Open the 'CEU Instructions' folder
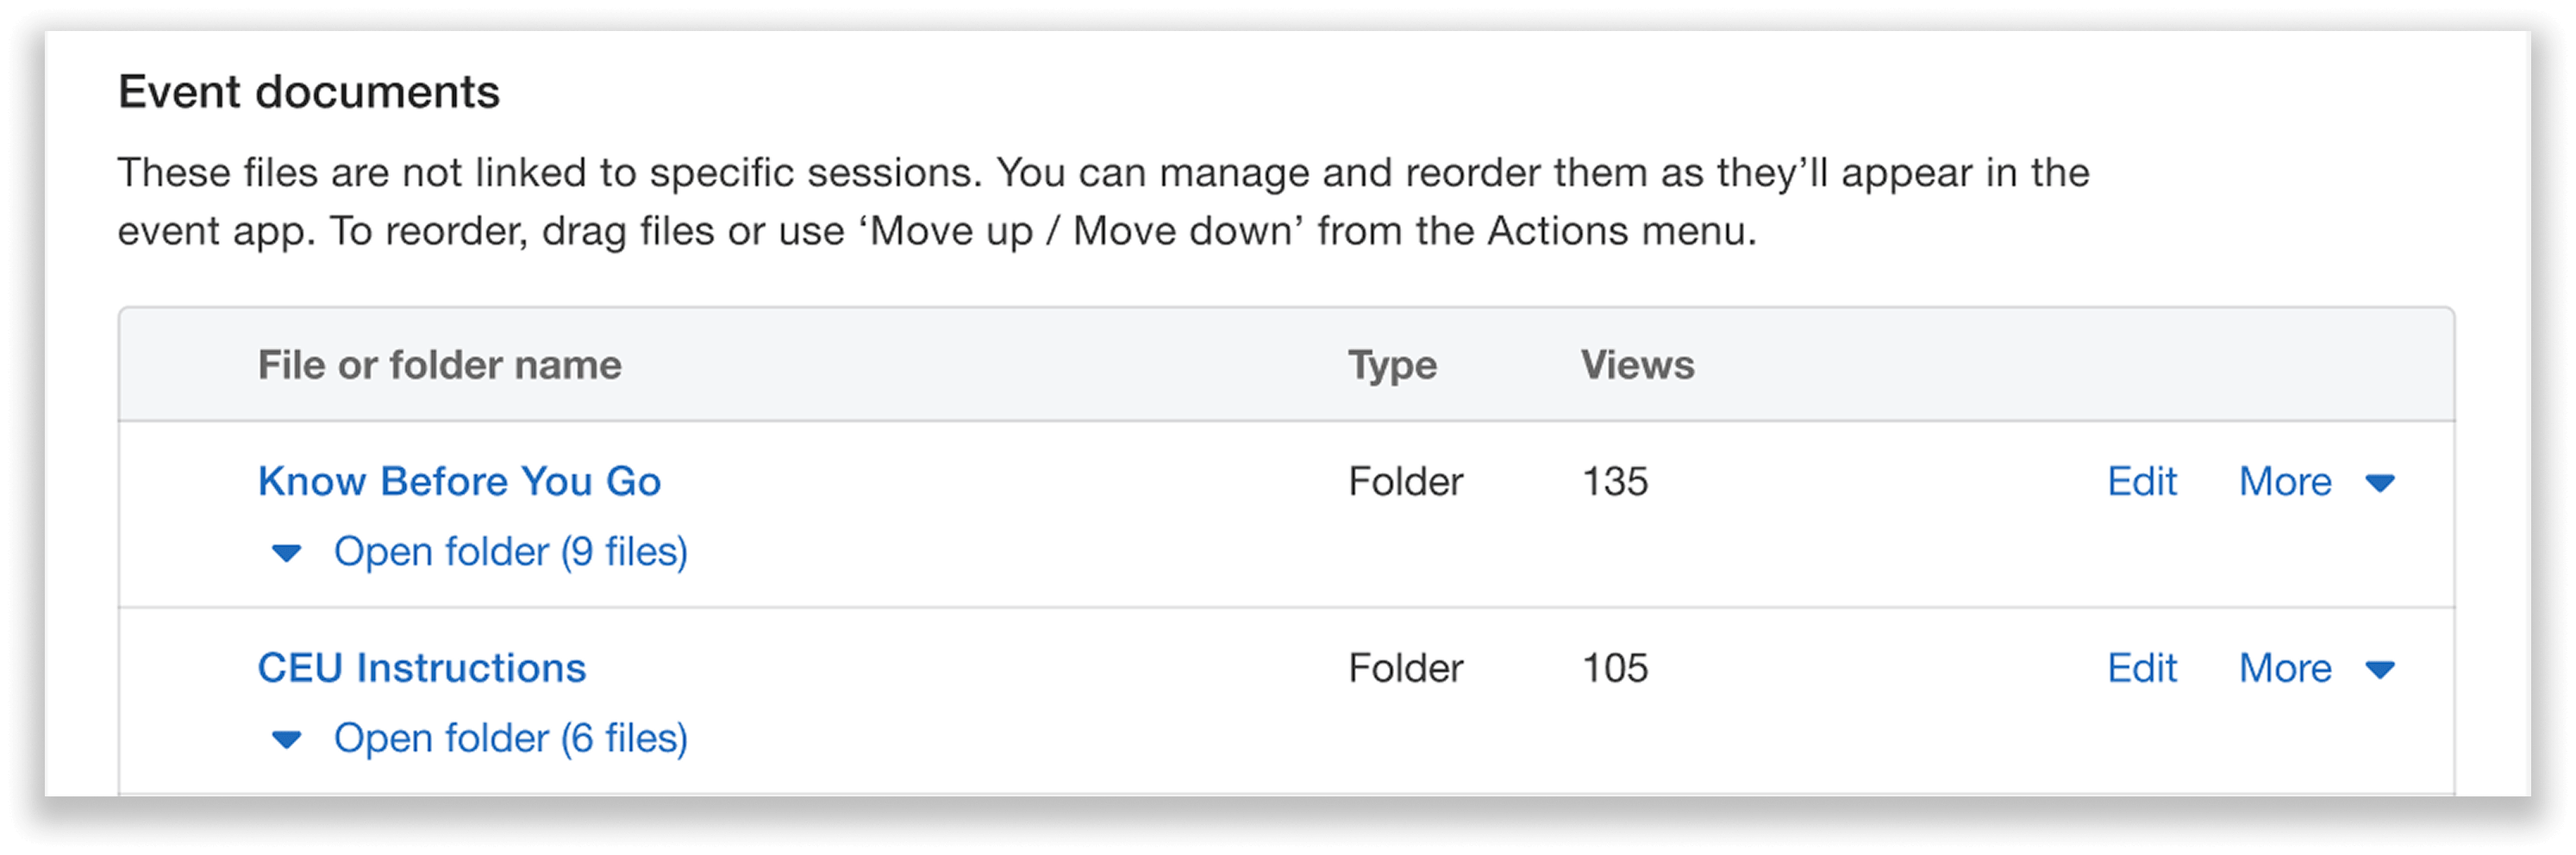This screenshot has height=855, width=2576. click(x=422, y=667)
